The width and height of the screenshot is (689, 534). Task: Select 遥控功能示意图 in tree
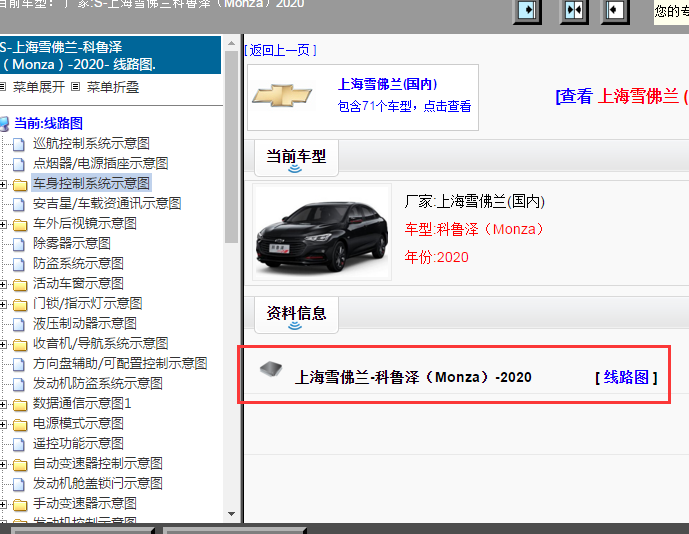point(78,443)
